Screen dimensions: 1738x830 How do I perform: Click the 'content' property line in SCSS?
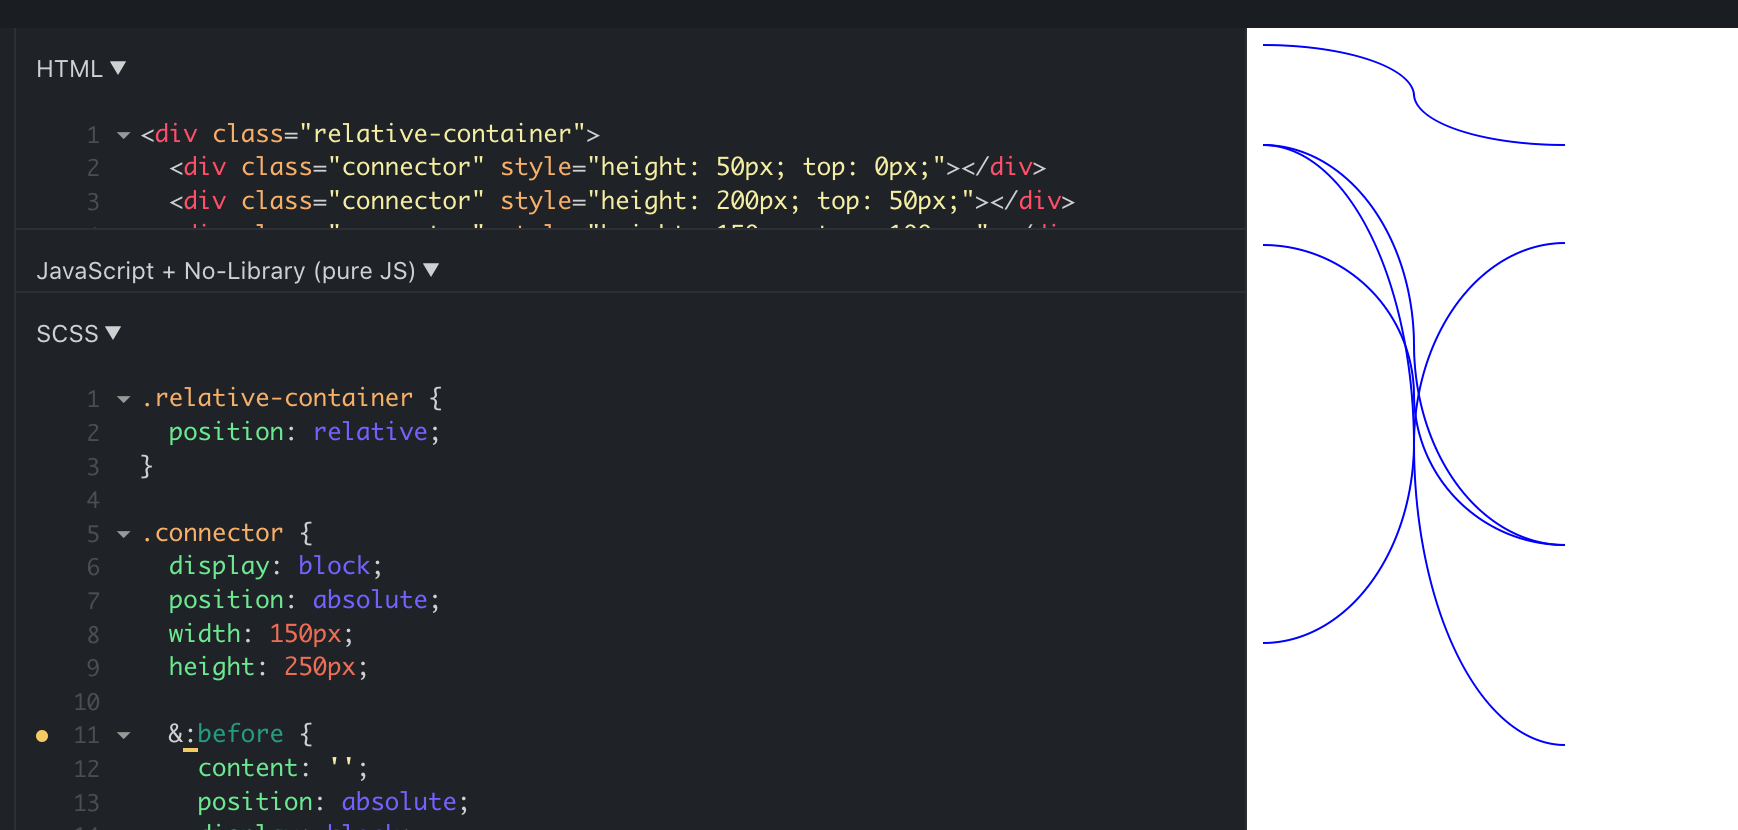(283, 768)
